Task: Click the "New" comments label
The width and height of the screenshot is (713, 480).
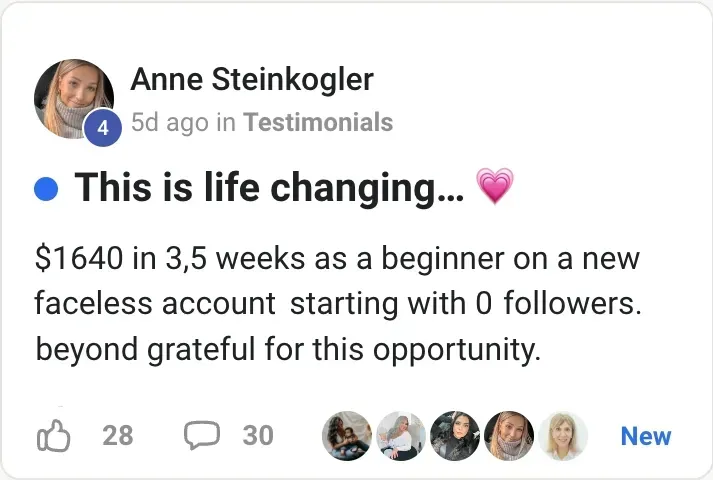Action: click(646, 436)
